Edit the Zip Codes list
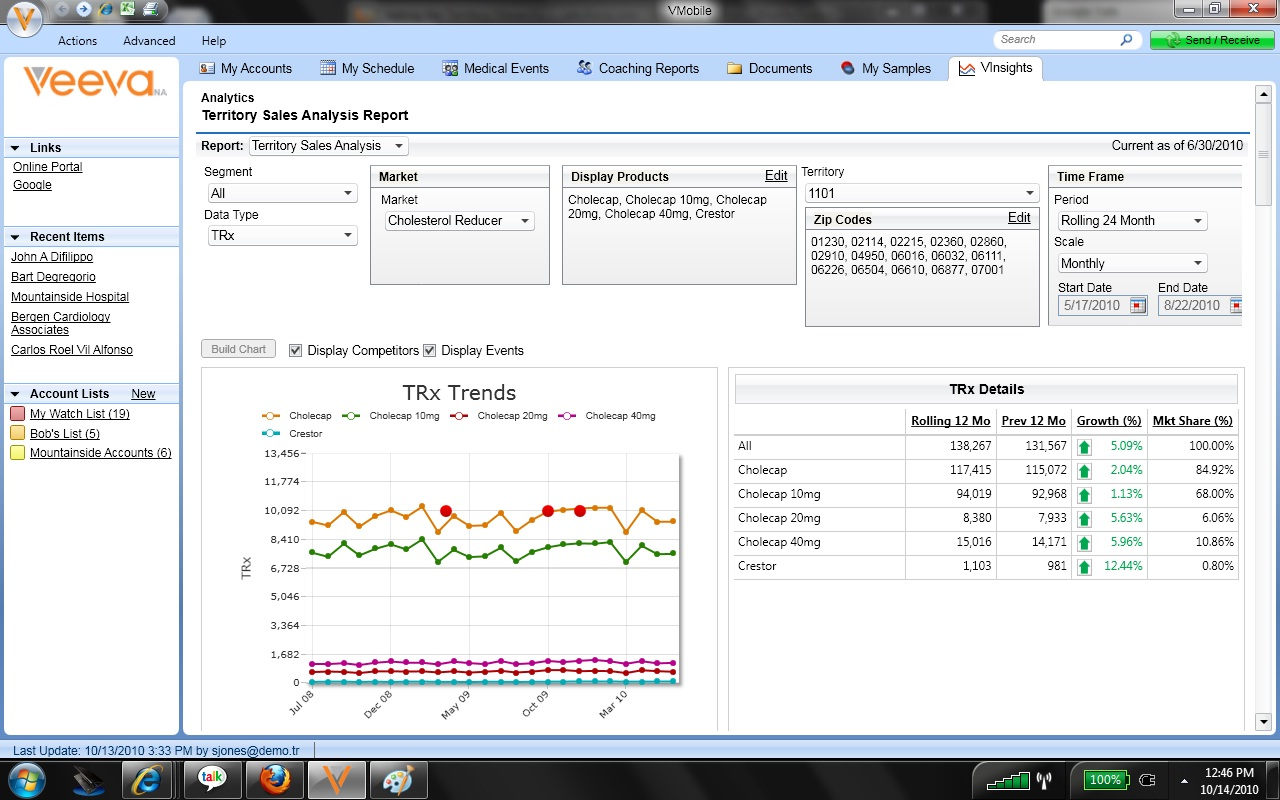The image size is (1280, 800). 1019,218
